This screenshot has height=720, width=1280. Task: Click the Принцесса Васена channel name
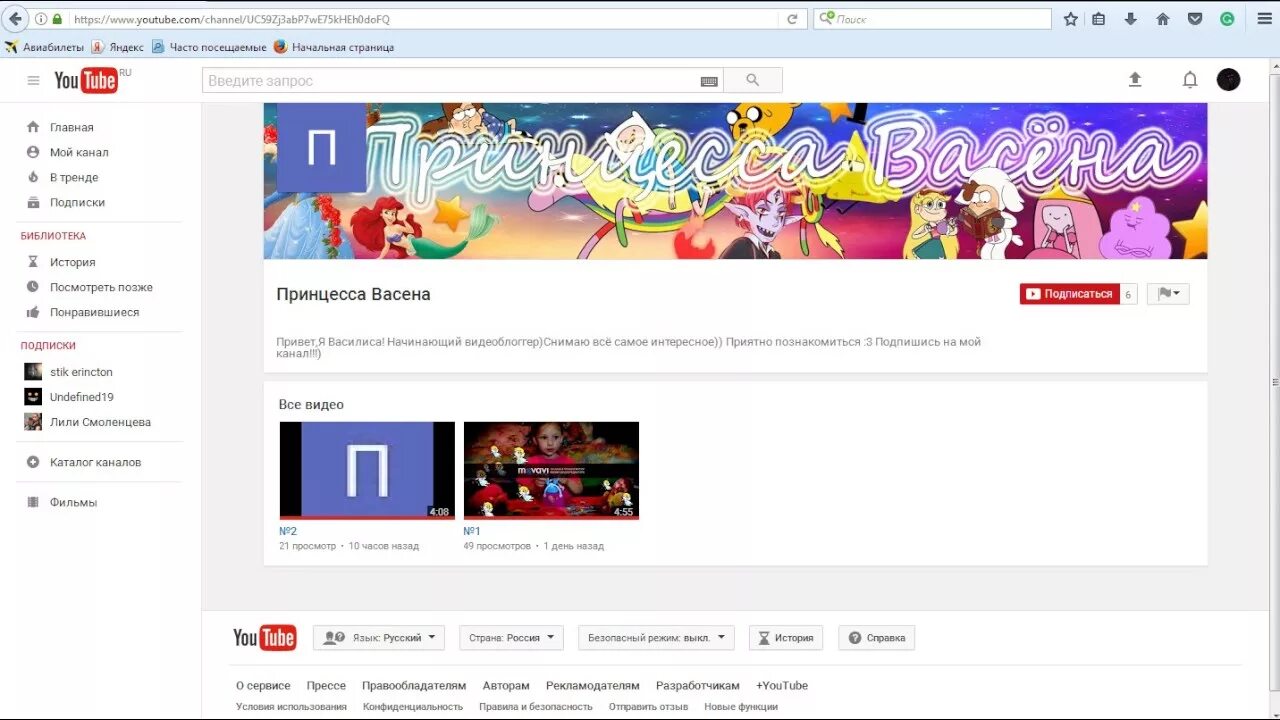click(353, 294)
